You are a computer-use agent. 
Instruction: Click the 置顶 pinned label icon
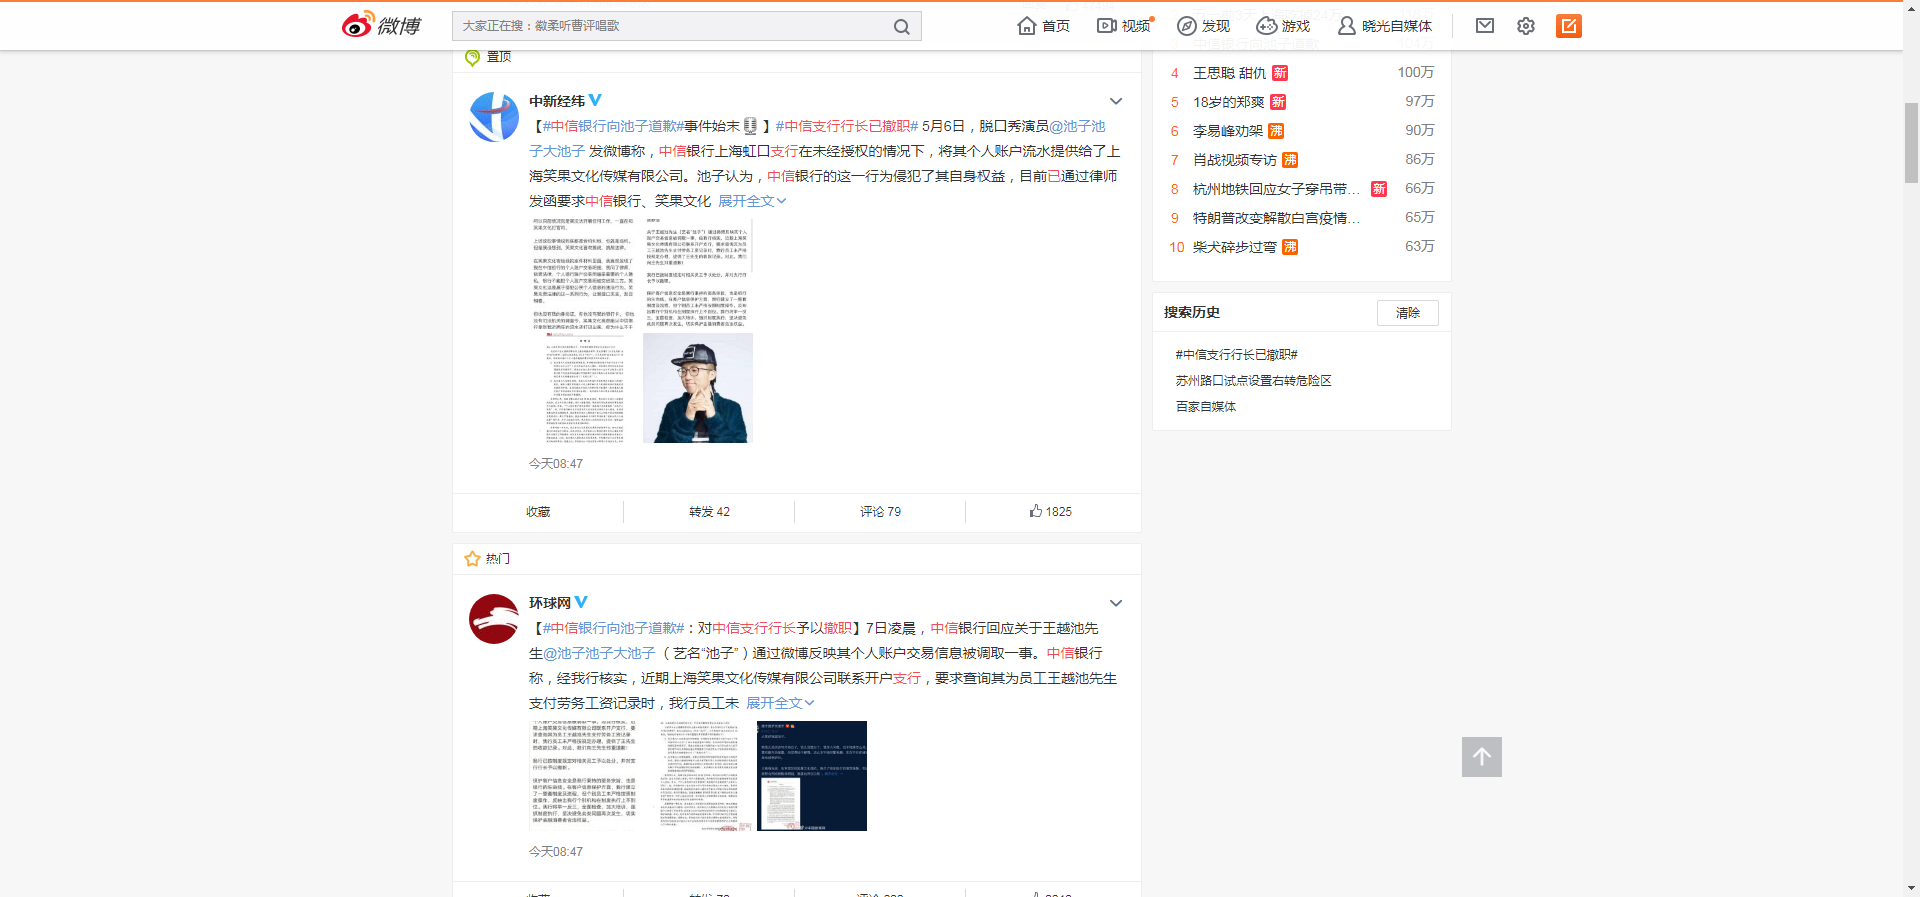pyautogui.click(x=473, y=58)
